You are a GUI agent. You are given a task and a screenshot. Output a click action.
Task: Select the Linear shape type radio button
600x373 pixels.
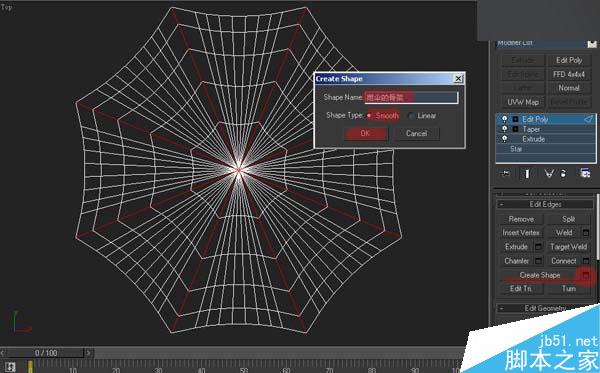(411, 116)
